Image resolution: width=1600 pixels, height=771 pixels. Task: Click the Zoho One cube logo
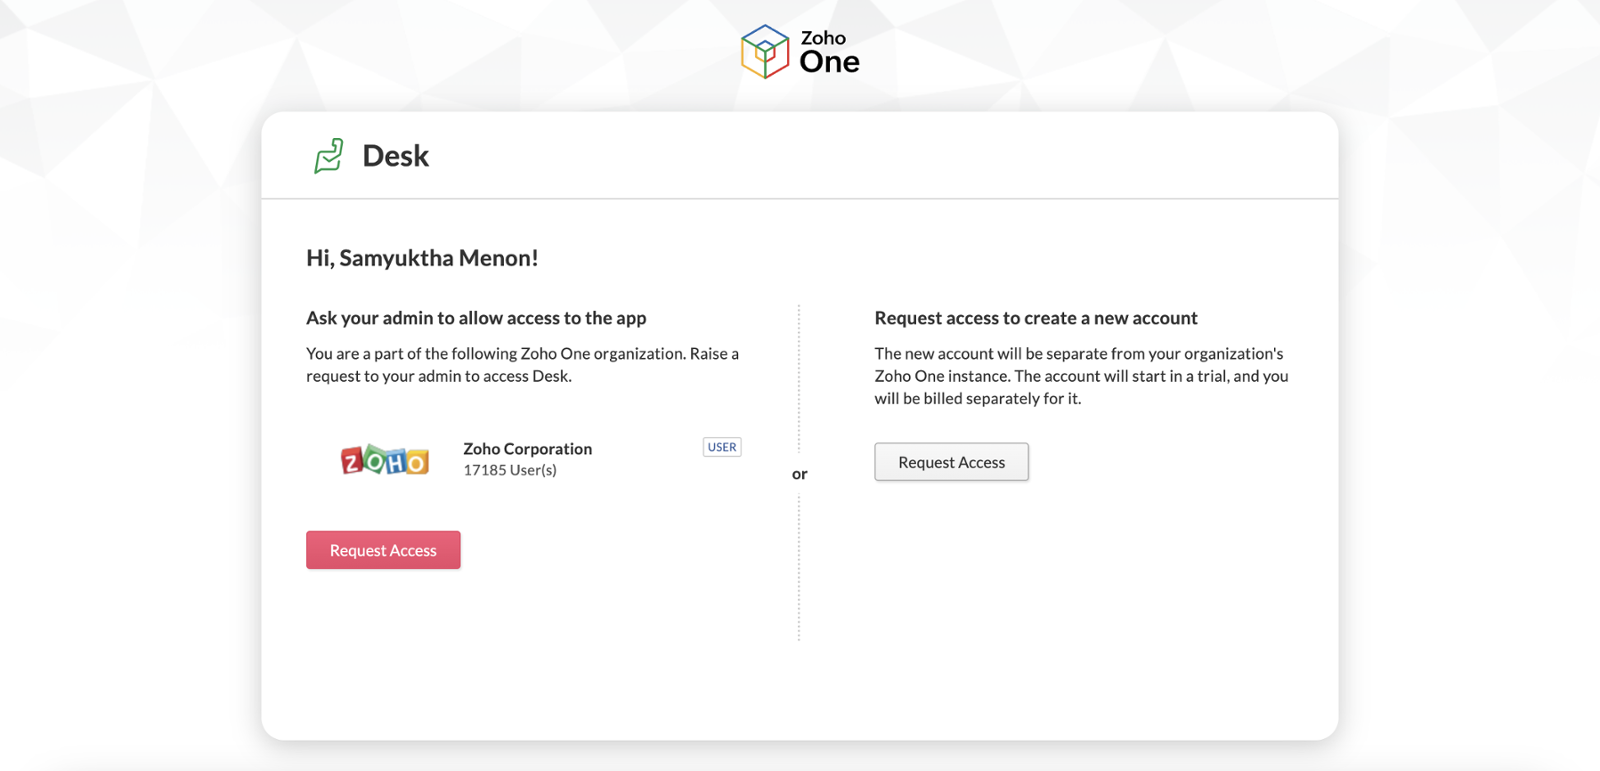coord(765,51)
